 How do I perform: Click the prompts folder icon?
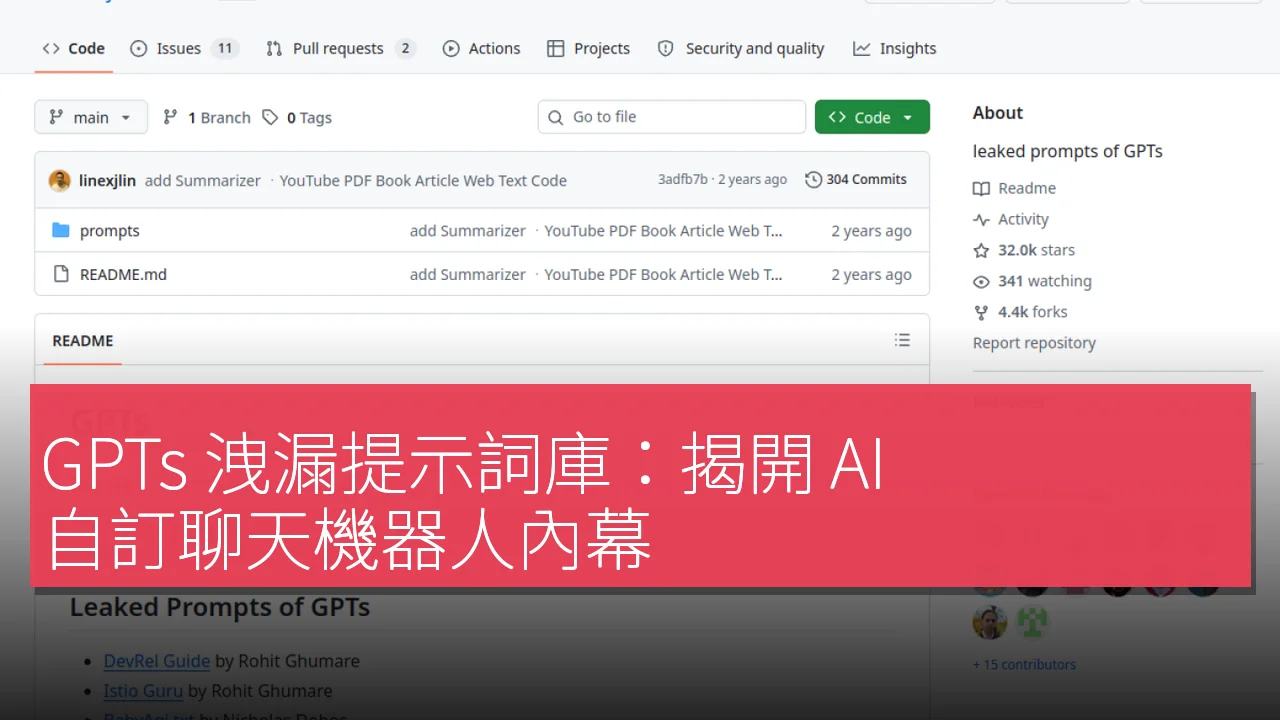pyautogui.click(x=61, y=230)
